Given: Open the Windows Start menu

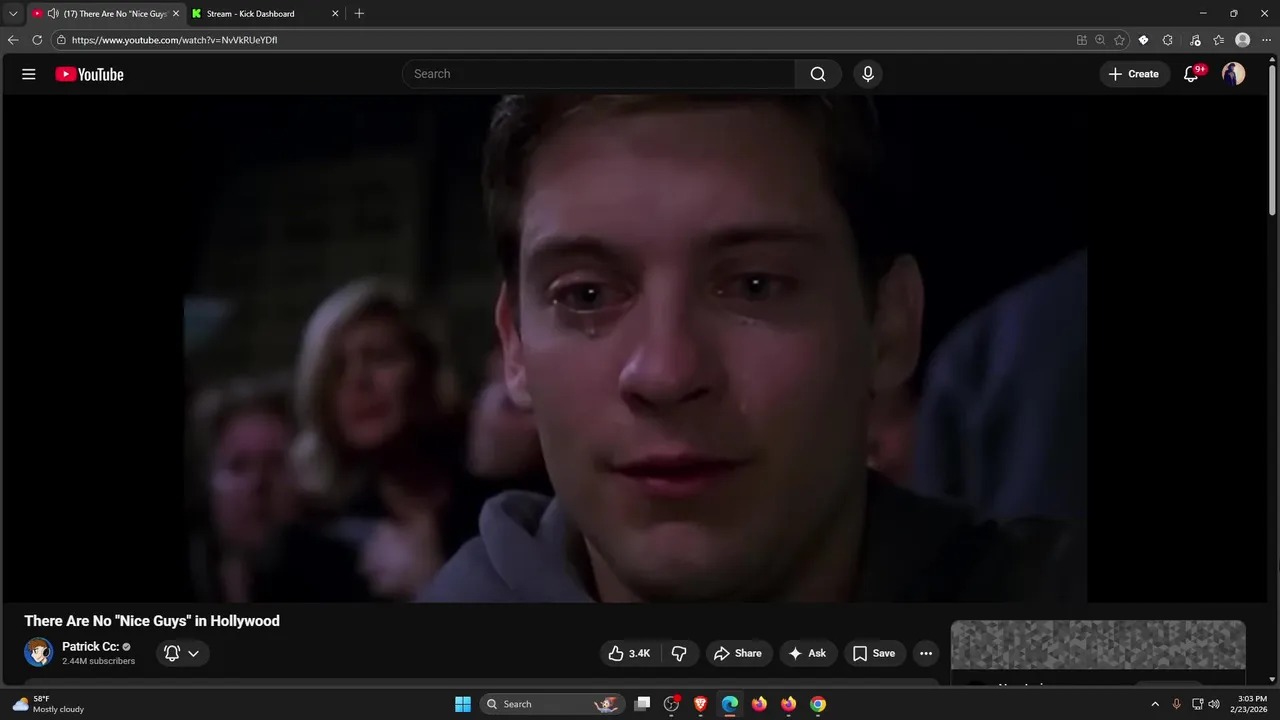Looking at the screenshot, I should click(463, 704).
